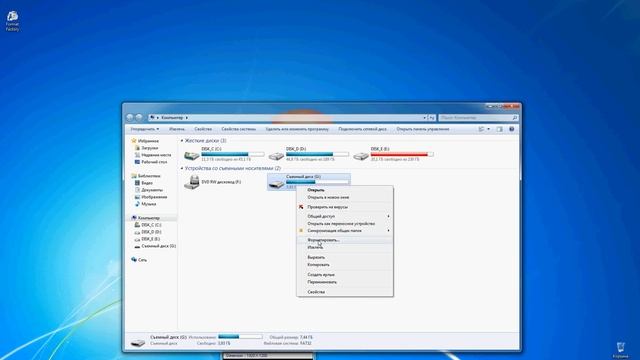The image size is (640, 360).
Task: Choose Открыть in context menu
Action: pyautogui.click(x=345, y=190)
